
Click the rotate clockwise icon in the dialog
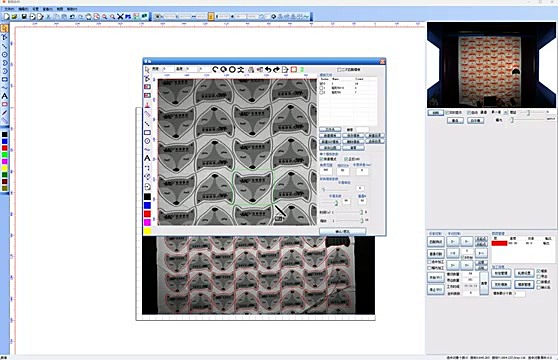223,69
